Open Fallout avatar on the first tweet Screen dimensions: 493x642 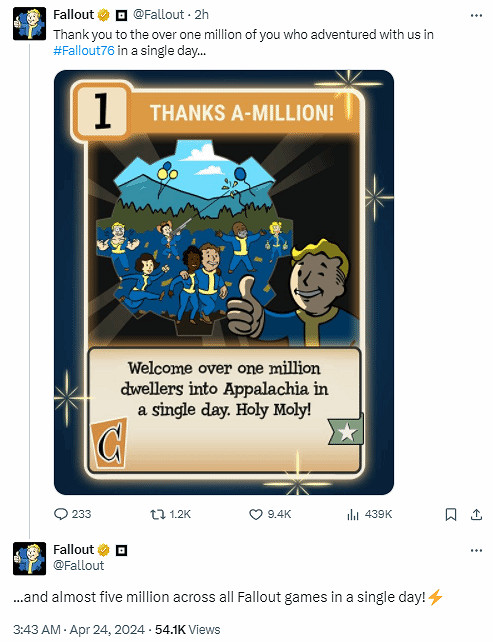coord(29,24)
